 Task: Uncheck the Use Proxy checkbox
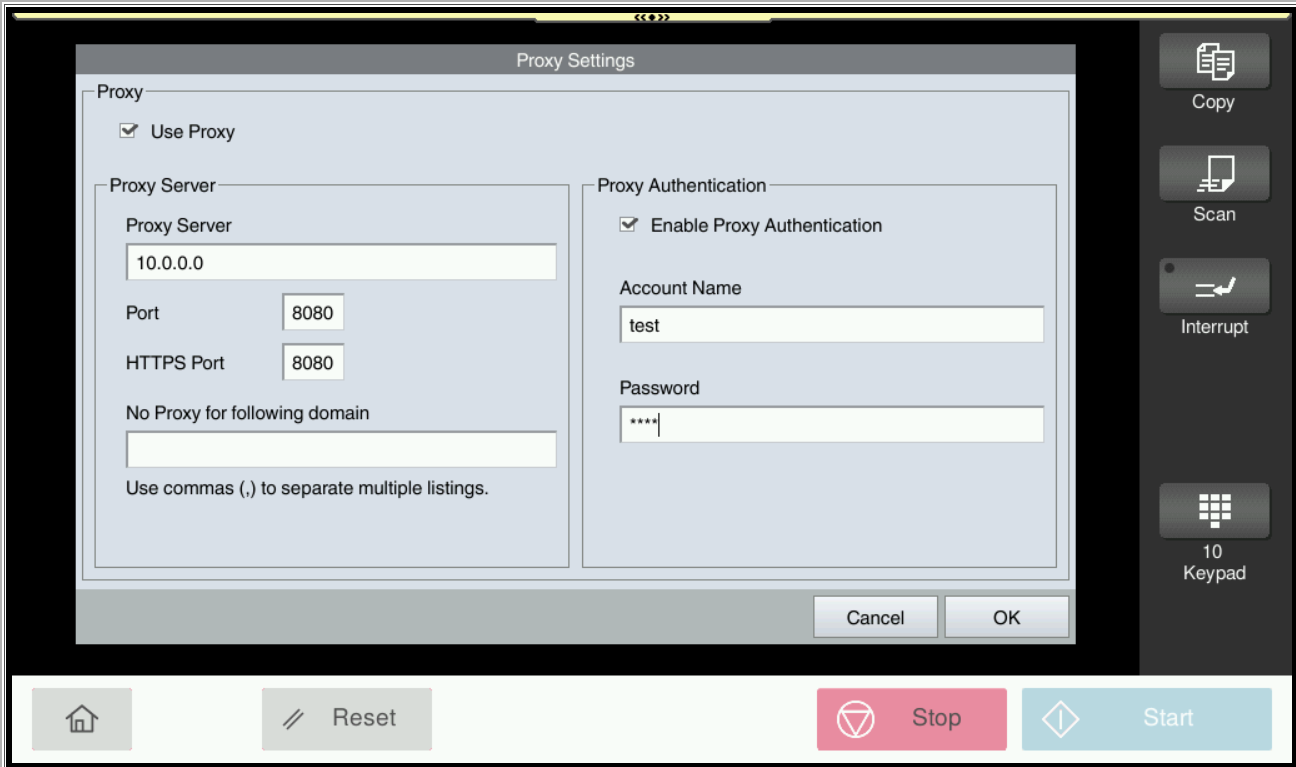[128, 131]
